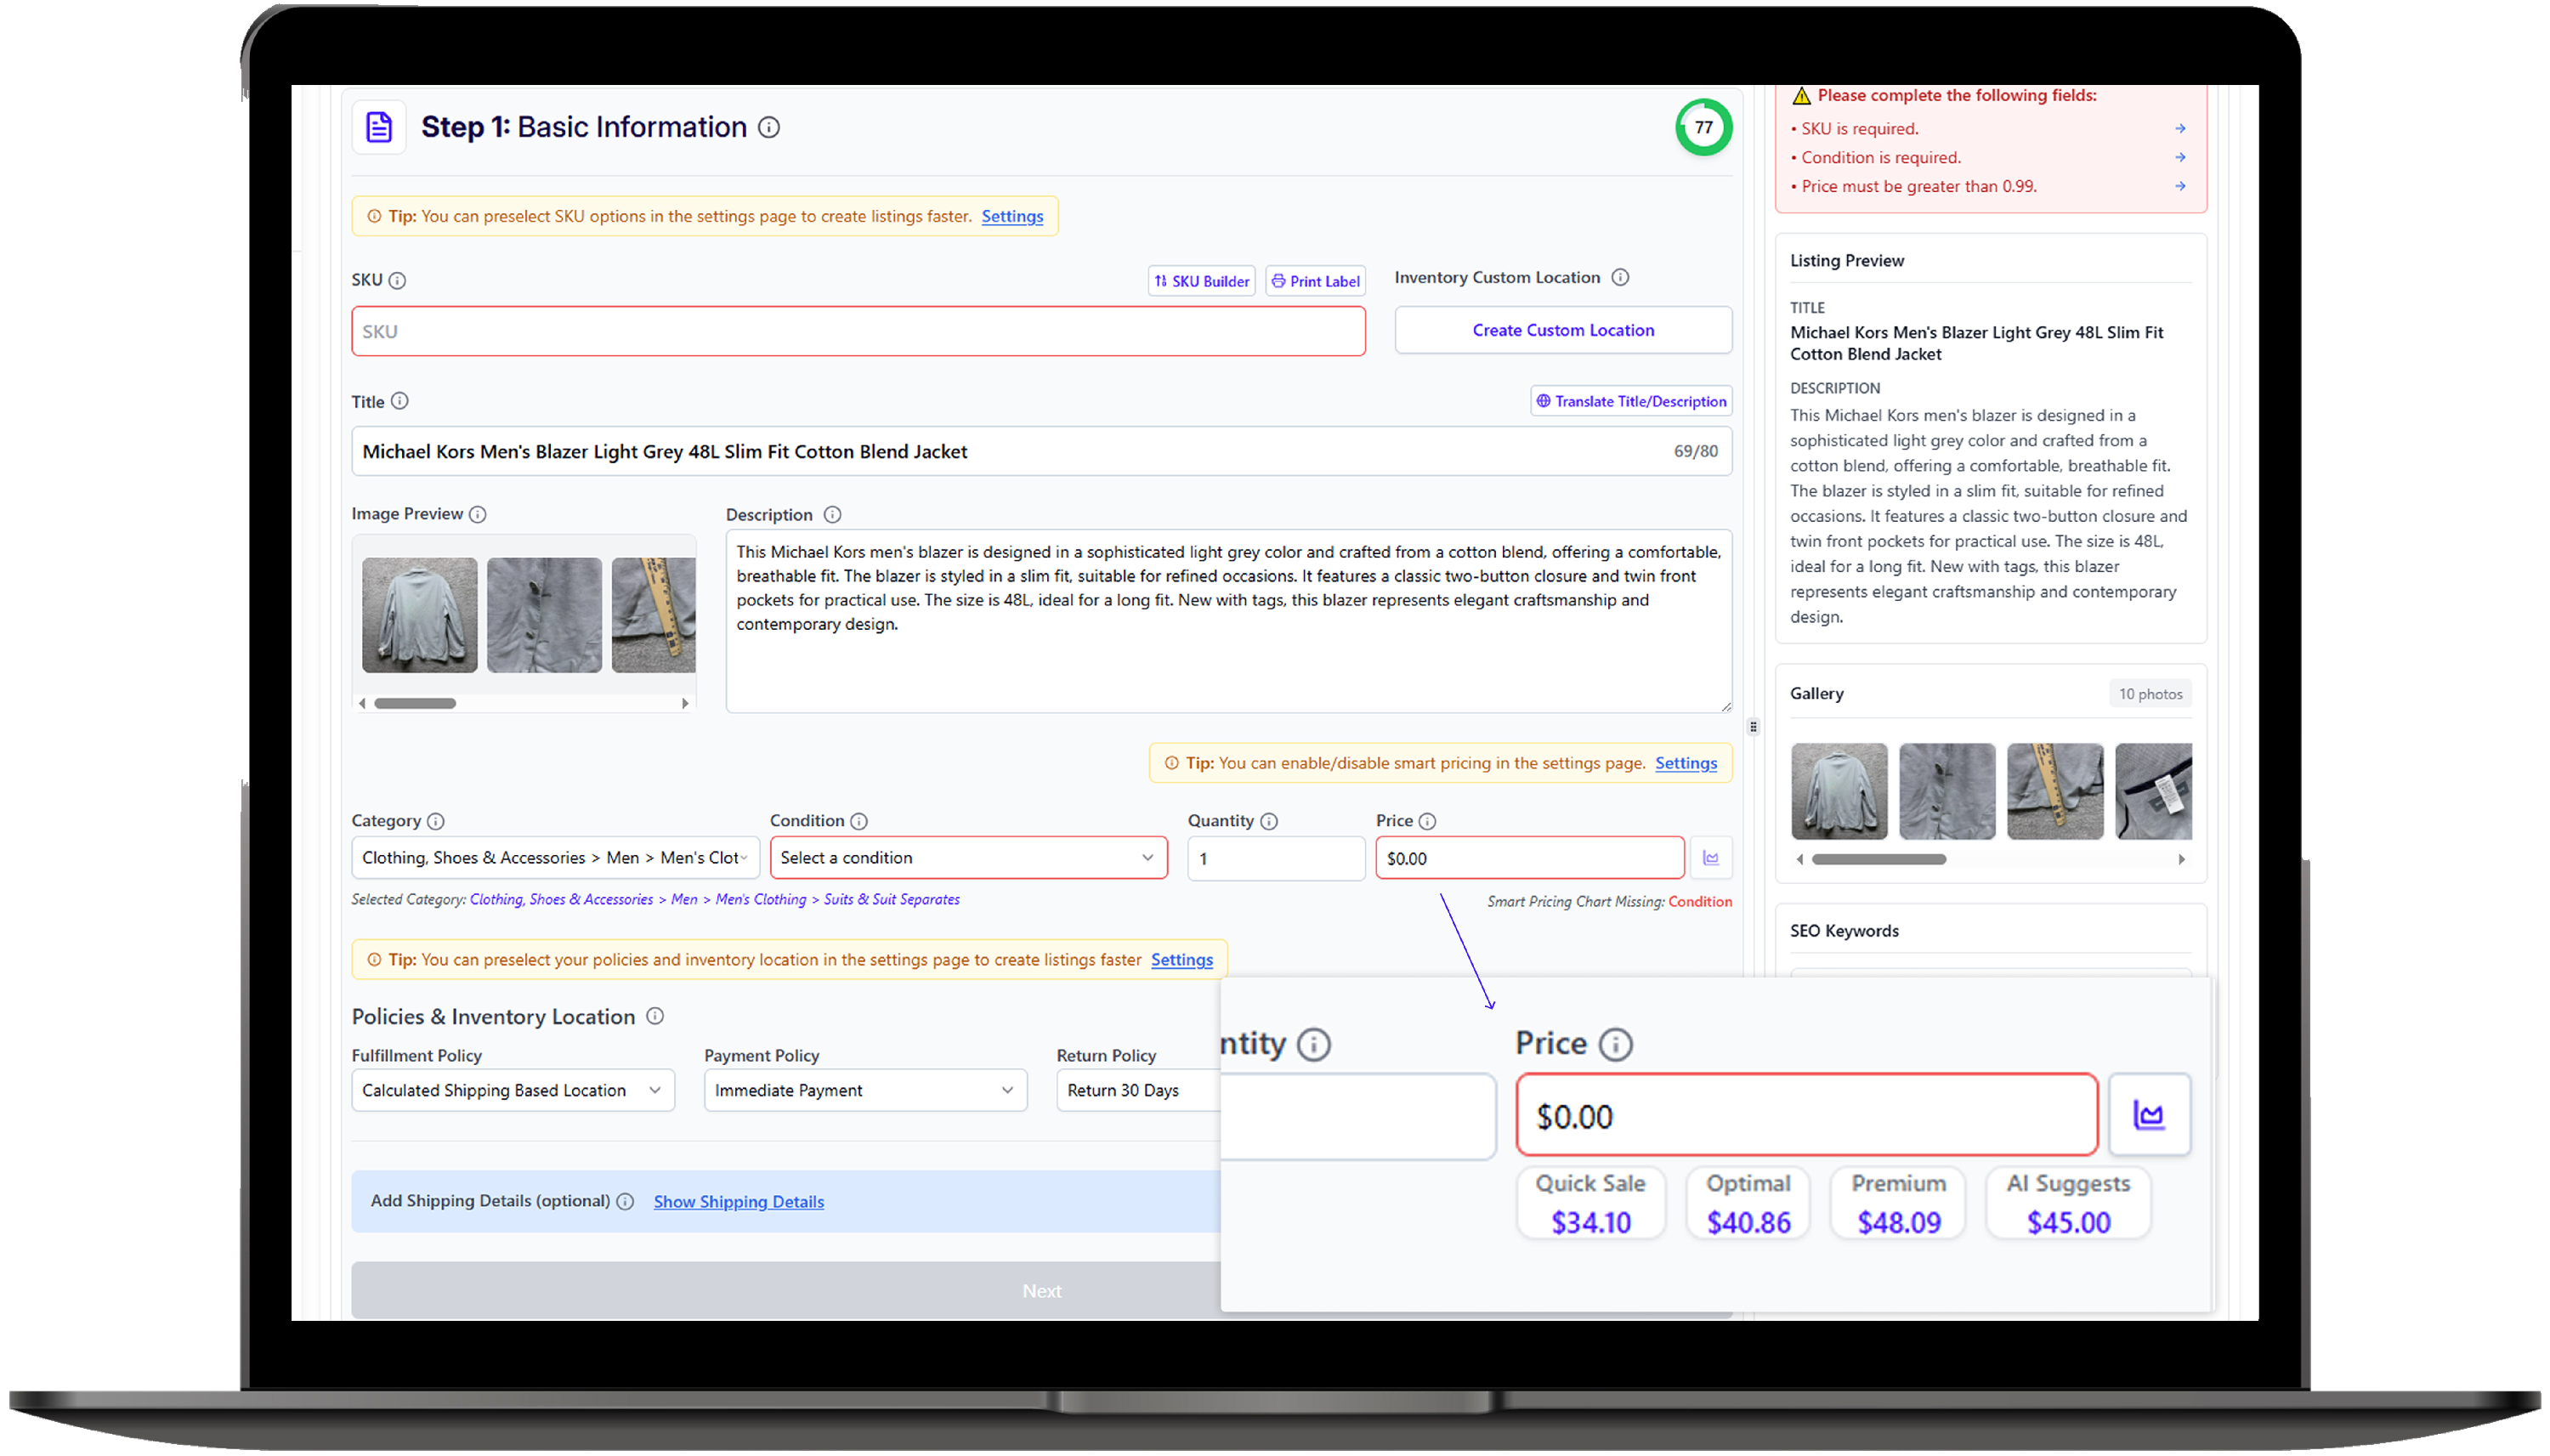
Task: Click the Condition label info icon
Action: coord(858,821)
